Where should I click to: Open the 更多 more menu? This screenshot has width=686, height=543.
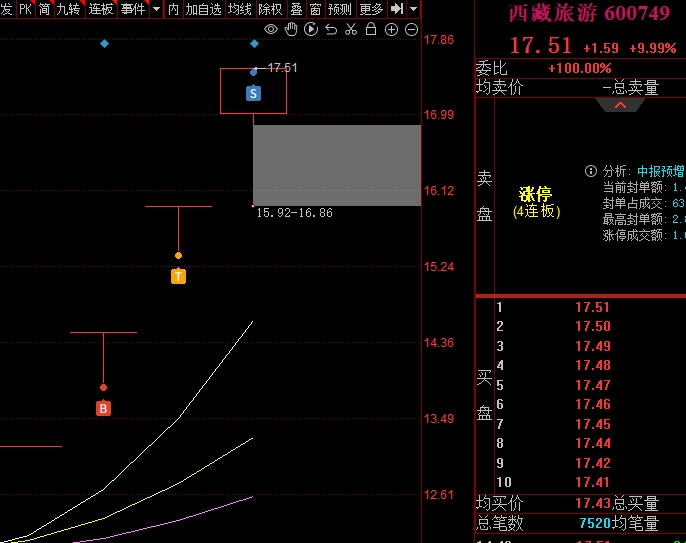click(x=371, y=9)
